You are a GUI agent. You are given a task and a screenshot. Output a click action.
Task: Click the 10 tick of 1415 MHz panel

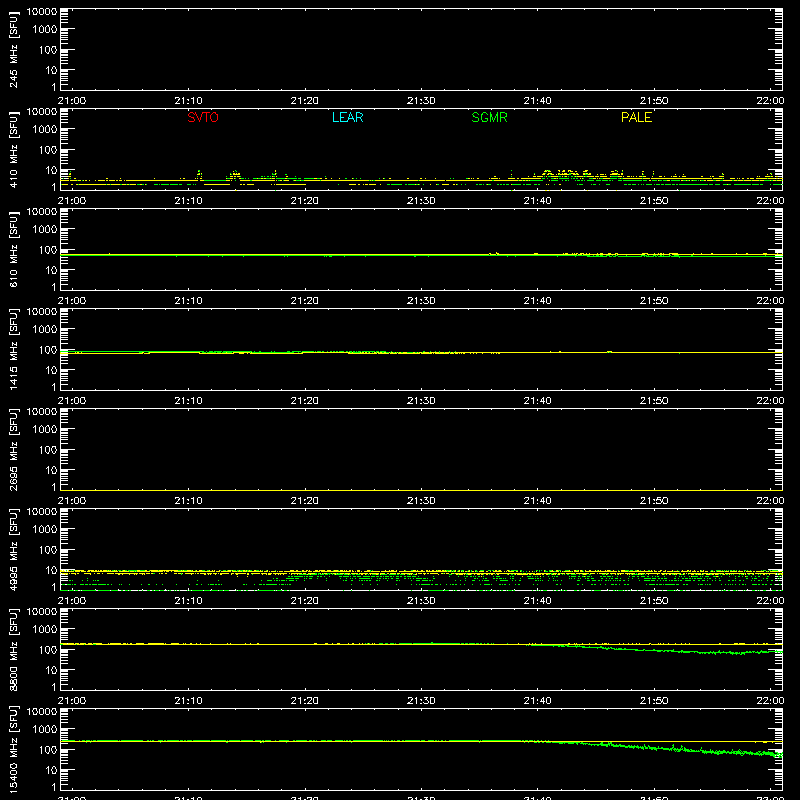click(x=51, y=370)
